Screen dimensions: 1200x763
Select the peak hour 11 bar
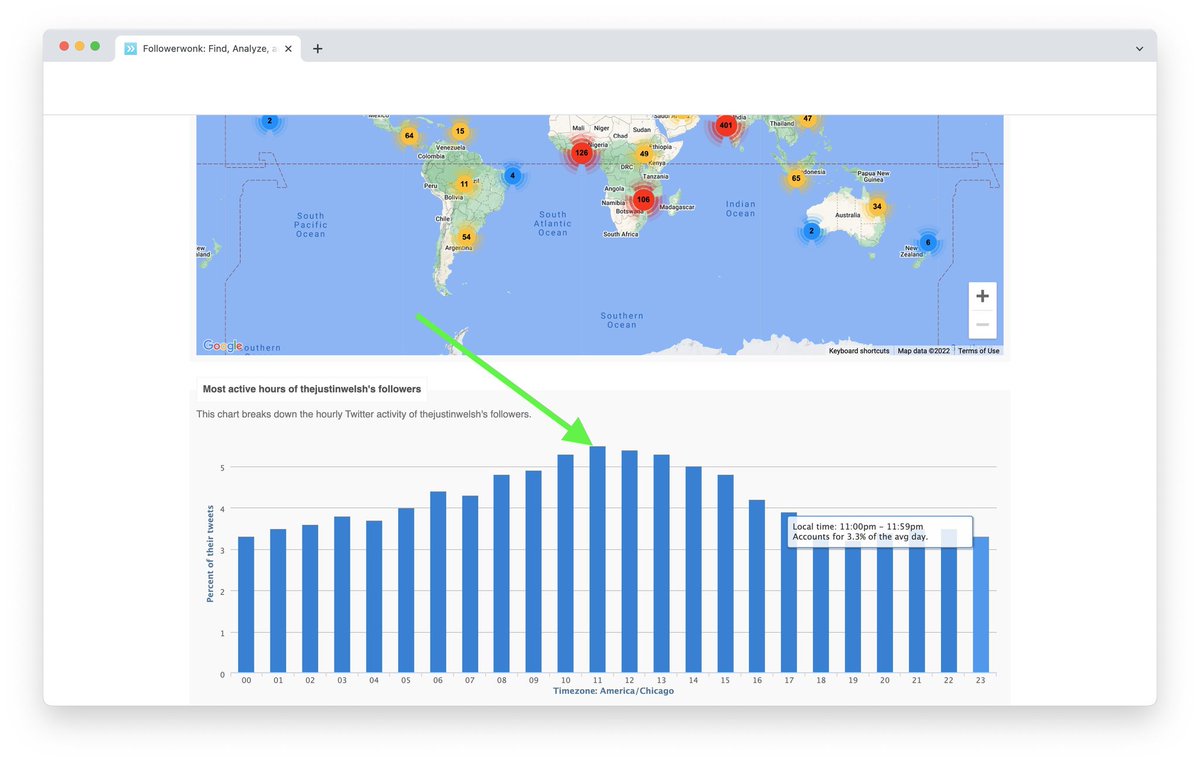tap(598, 559)
